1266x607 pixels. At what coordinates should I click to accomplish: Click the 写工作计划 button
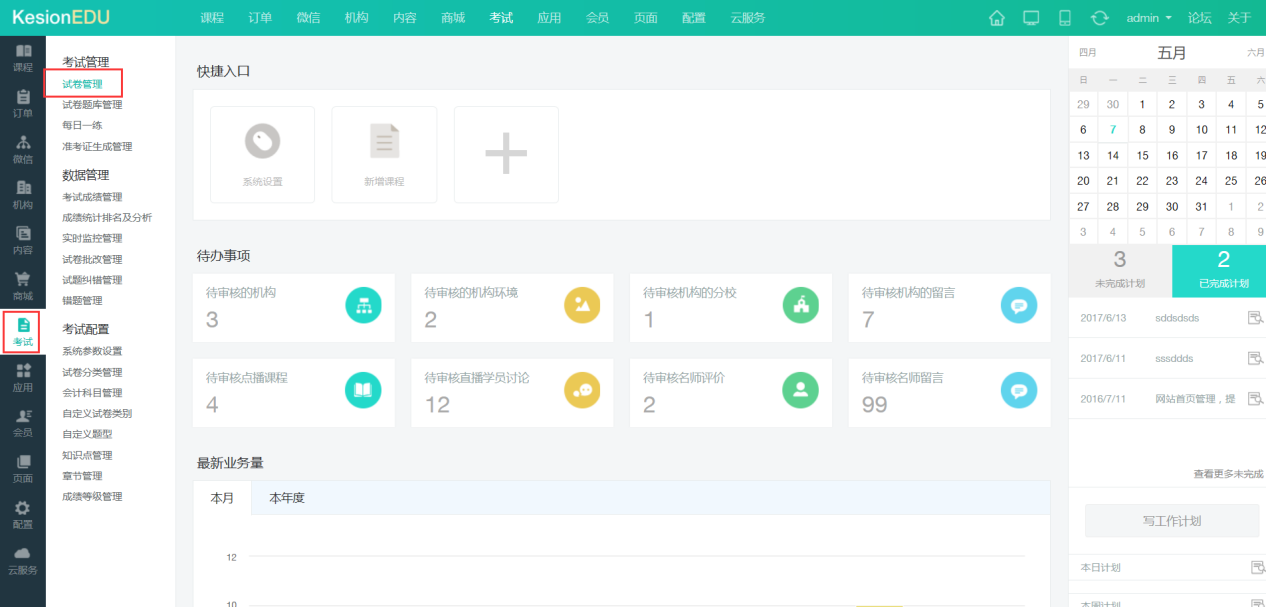(x=1171, y=521)
